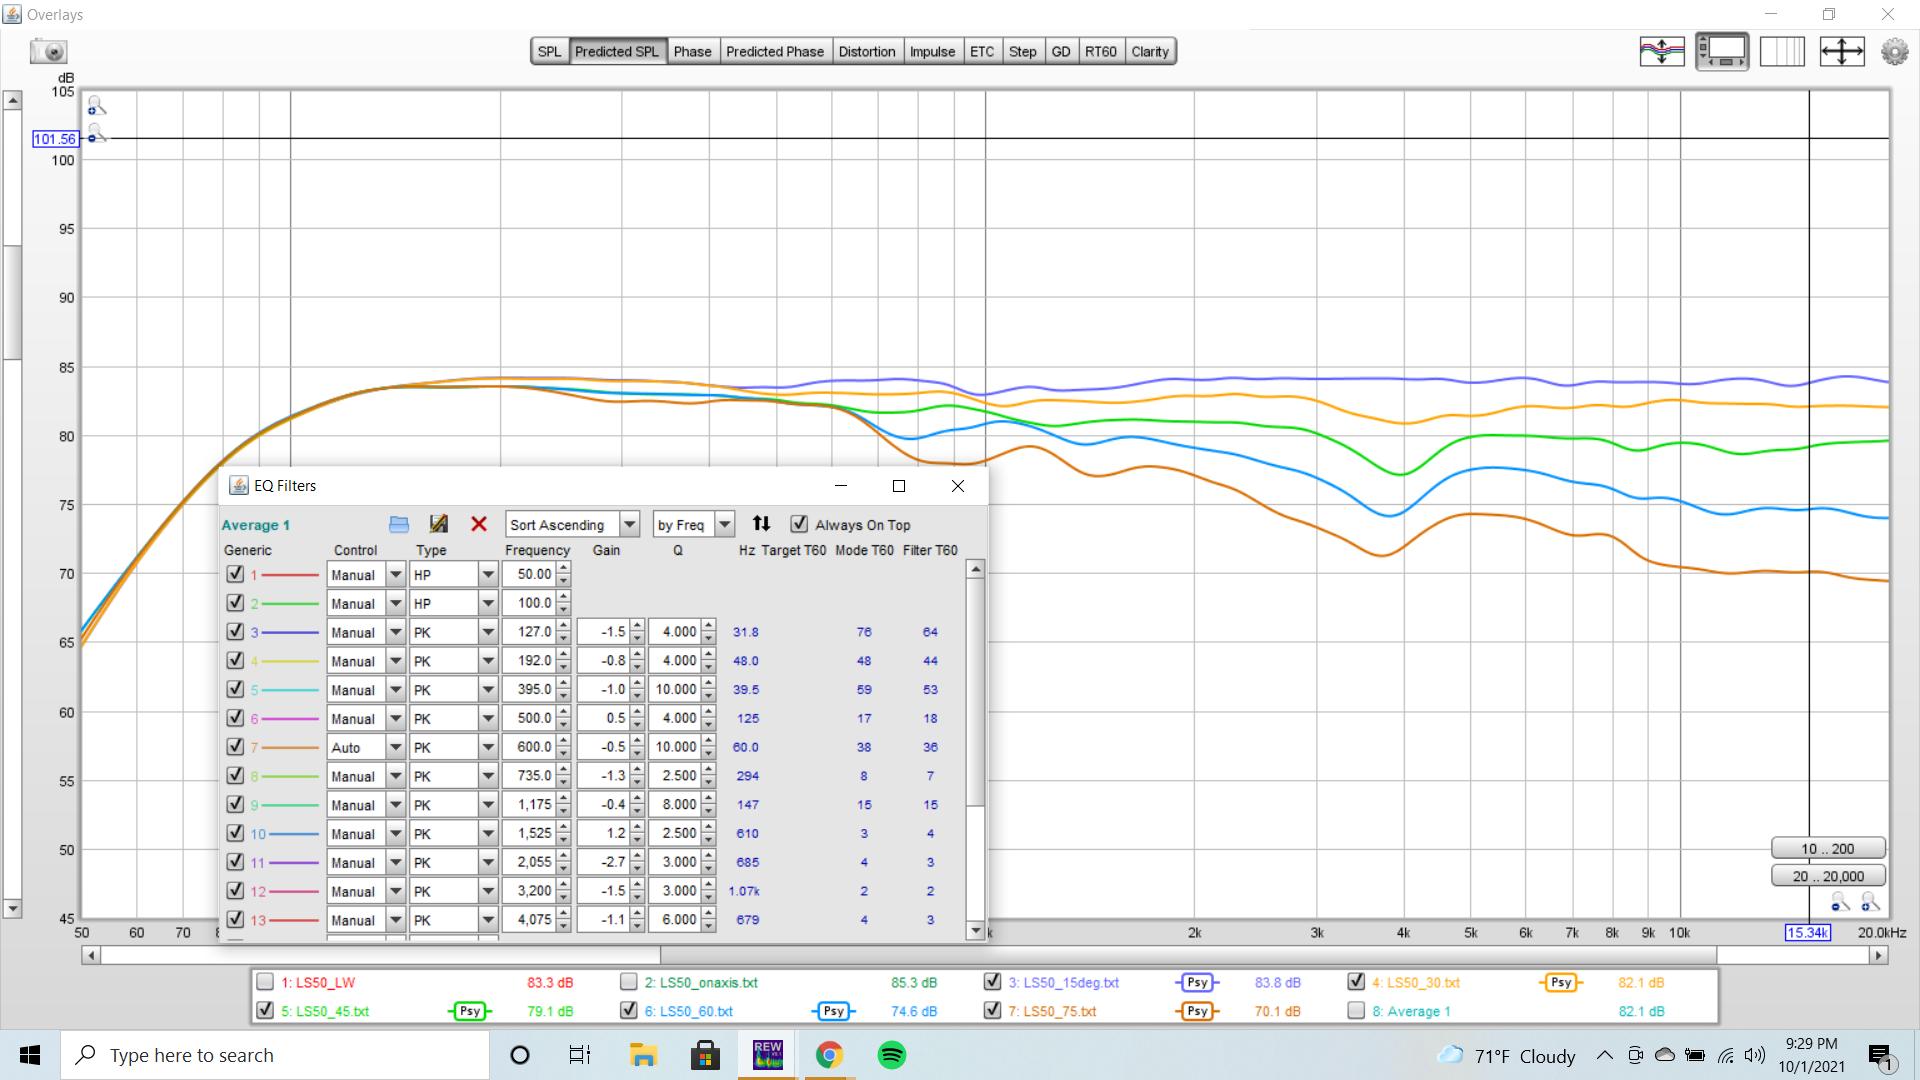This screenshot has width=1920, height=1080.
Task: Switch to the Distortion tab
Action: (867, 52)
